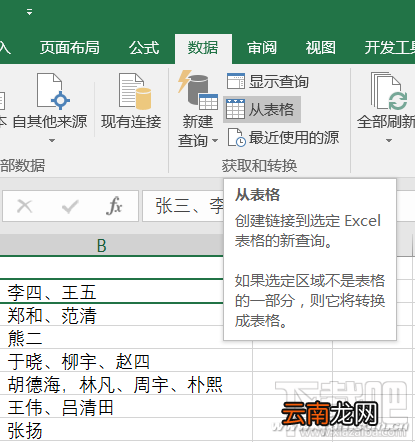Click the 从表格 button label
This screenshot has width=415, height=442.
pyautogui.click(x=272, y=110)
